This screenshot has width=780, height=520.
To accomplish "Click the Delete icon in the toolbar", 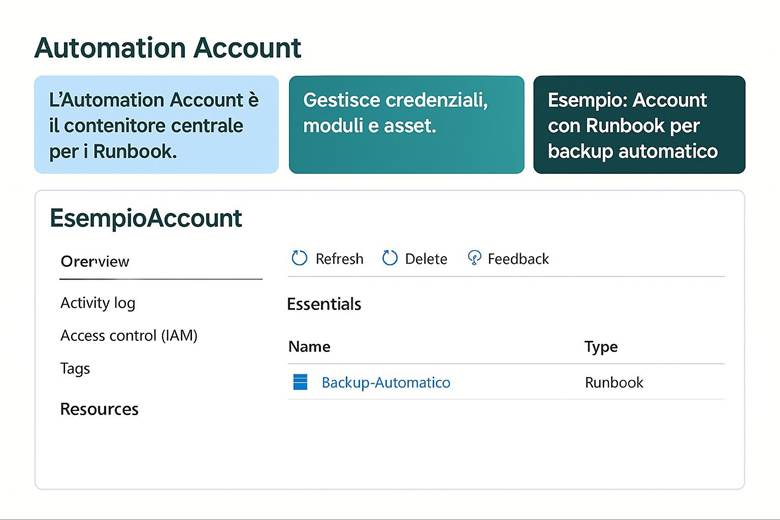I will pos(390,259).
